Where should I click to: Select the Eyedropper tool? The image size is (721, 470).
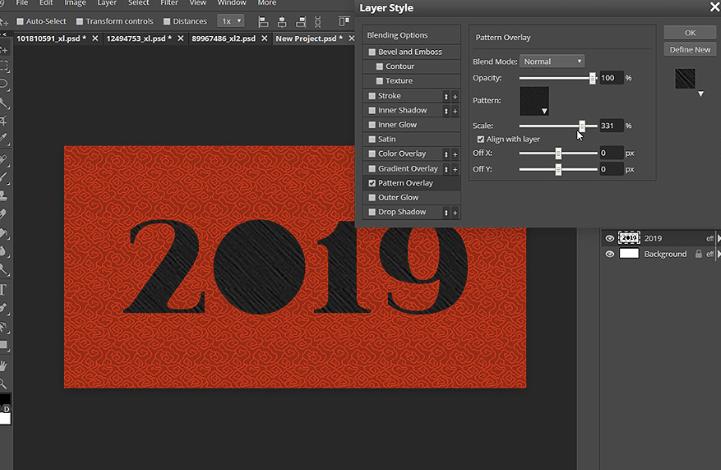pyautogui.click(x=4, y=138)
